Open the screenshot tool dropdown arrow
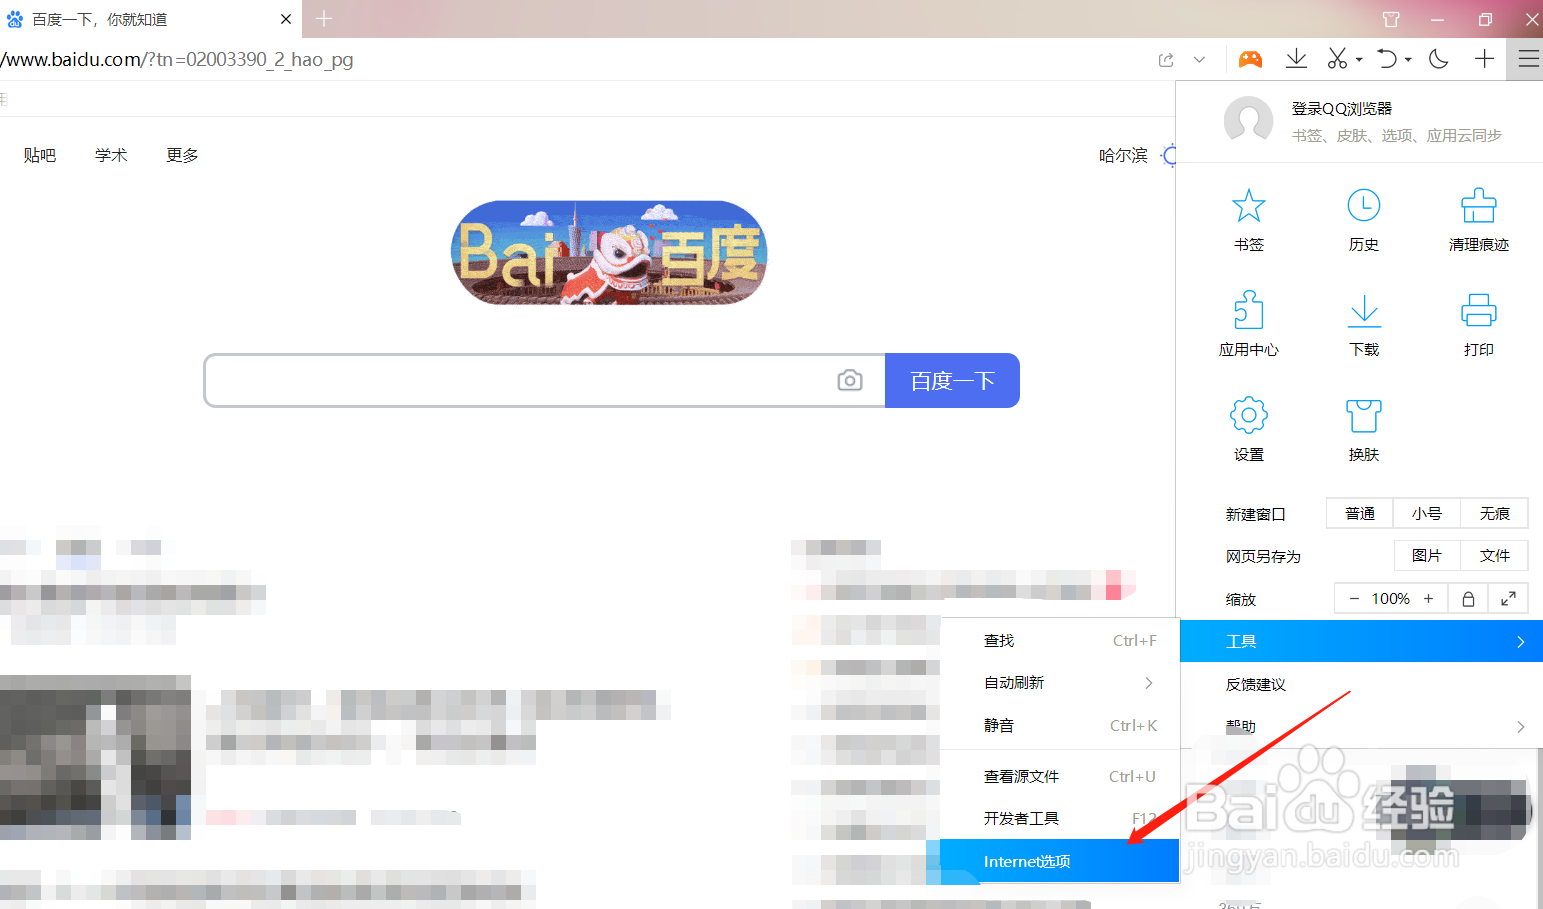The height and width of the screenshot is (909, 1543). (1359, 60)
